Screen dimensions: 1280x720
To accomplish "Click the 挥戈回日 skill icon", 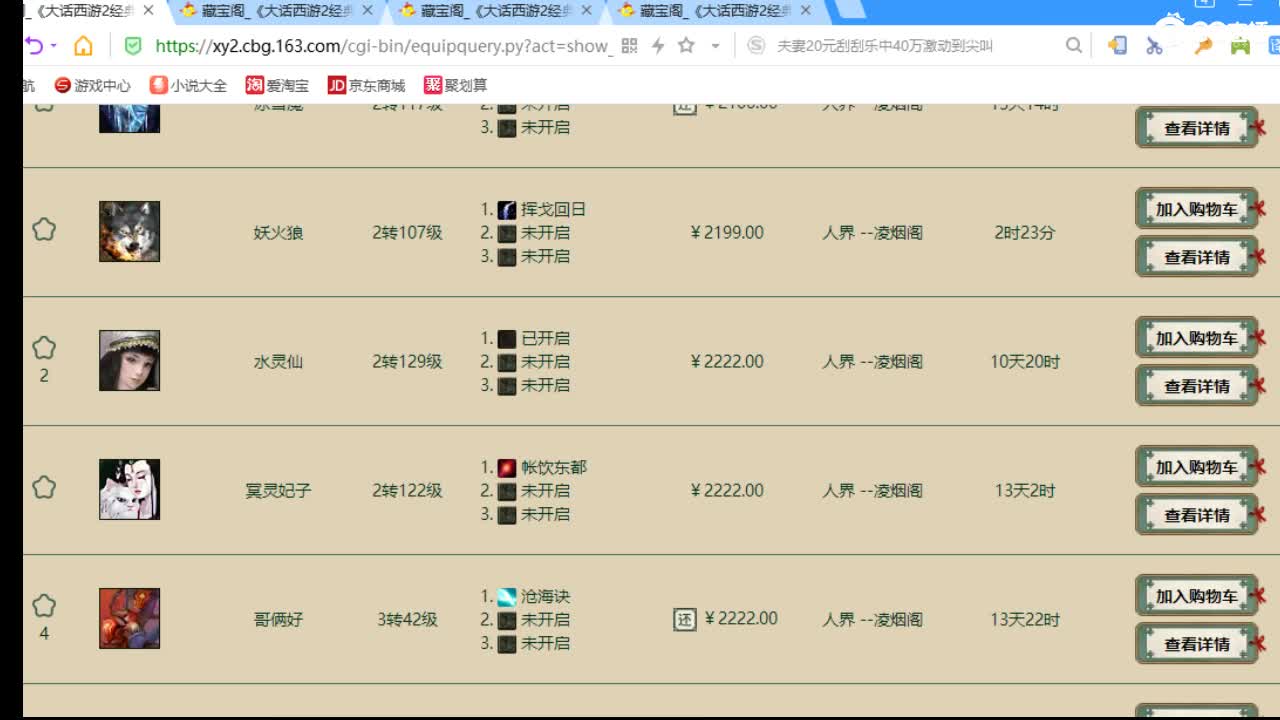I will pyautogui.click(x=507, y=210).
